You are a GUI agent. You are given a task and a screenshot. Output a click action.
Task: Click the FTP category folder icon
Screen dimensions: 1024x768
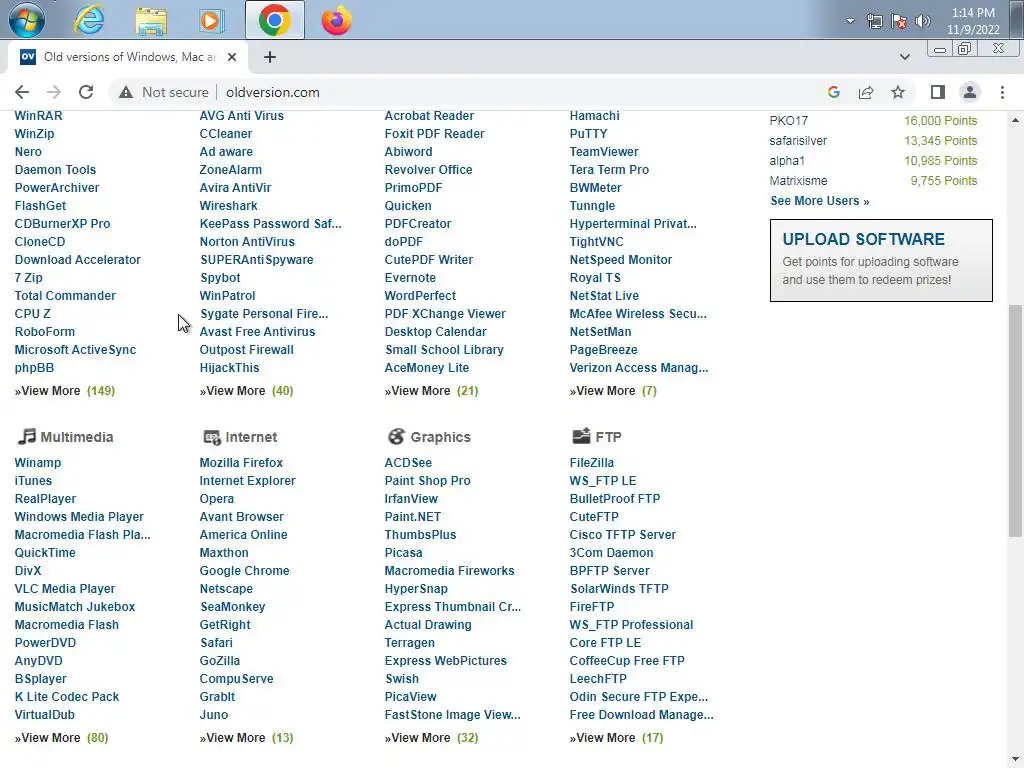(x=581, y=436)
